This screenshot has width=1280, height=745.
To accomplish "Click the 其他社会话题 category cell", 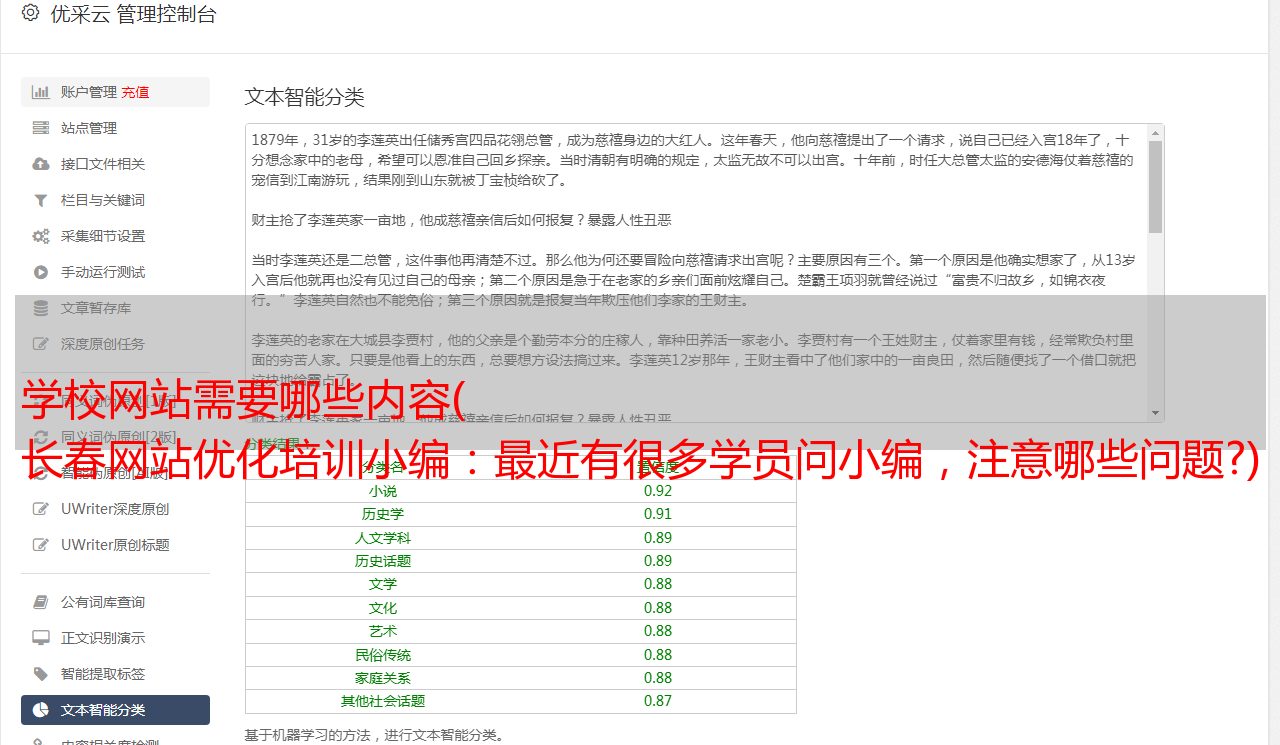I will point(383,701).
